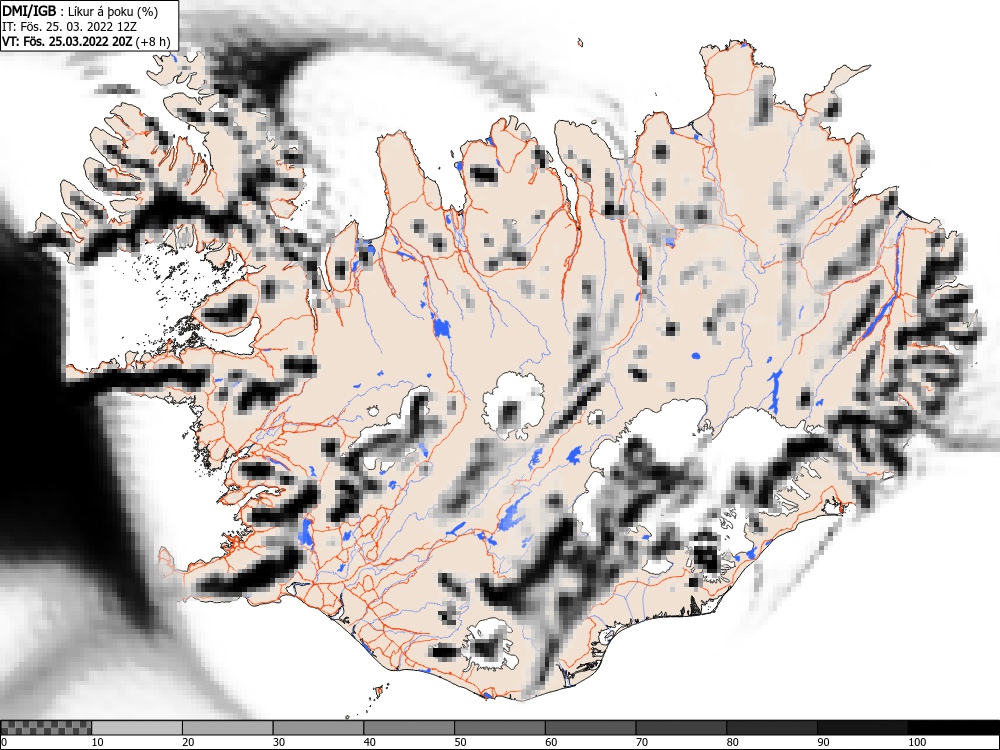Click the 10–20 light gray legend swatch
Image resolution: width=1000 pixels, height=750 pixels.
137,728
